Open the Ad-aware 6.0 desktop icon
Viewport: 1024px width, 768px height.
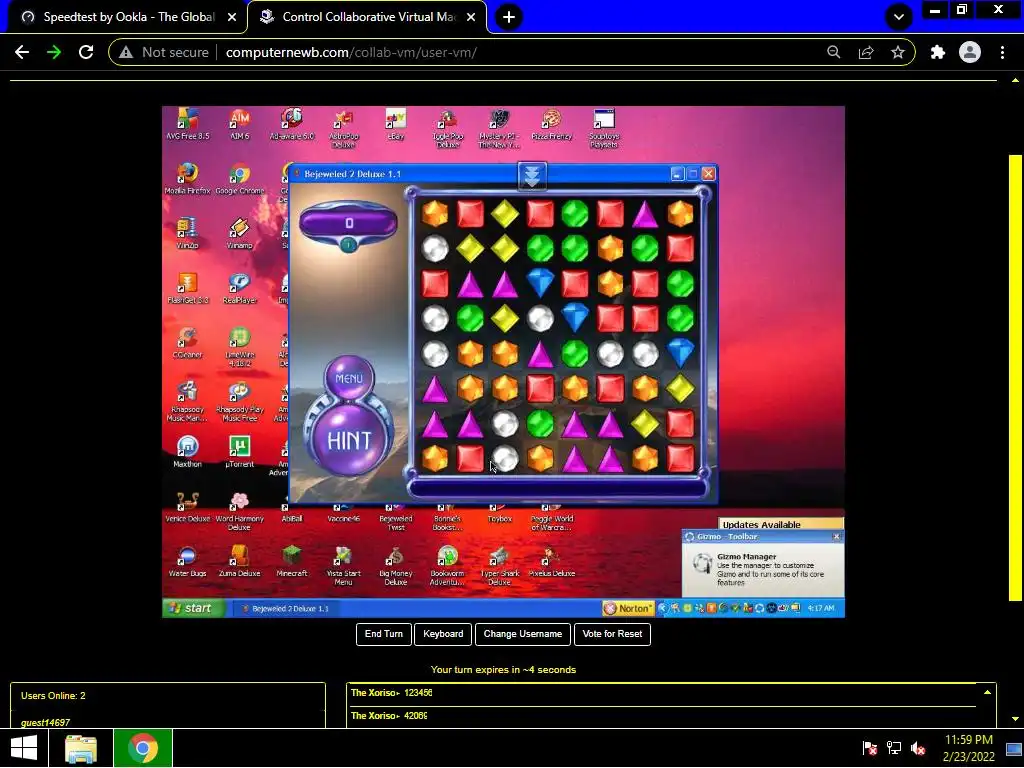click(292, 124)
